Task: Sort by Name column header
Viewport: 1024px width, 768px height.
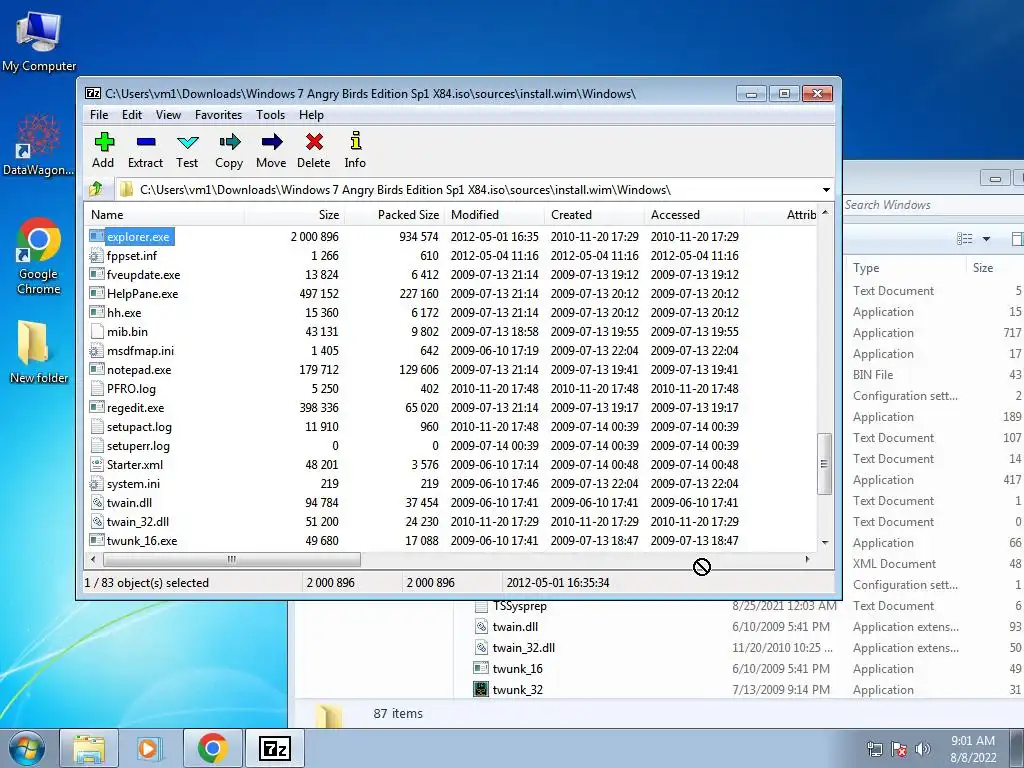Action: click(165, 215)
